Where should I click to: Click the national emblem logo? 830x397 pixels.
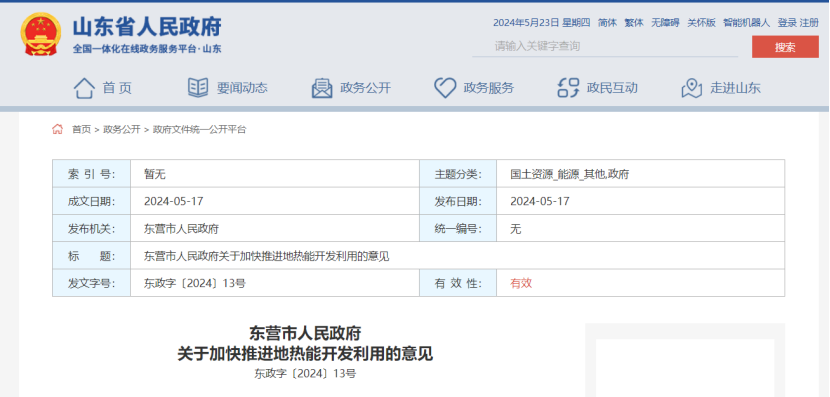[41, 34]
